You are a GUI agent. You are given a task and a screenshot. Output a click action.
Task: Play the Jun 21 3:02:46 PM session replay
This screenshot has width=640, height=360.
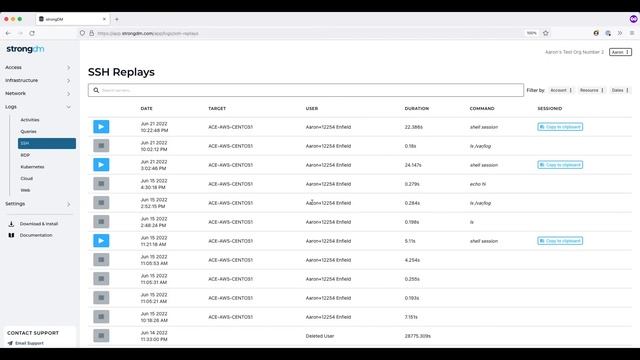(101, 164)
